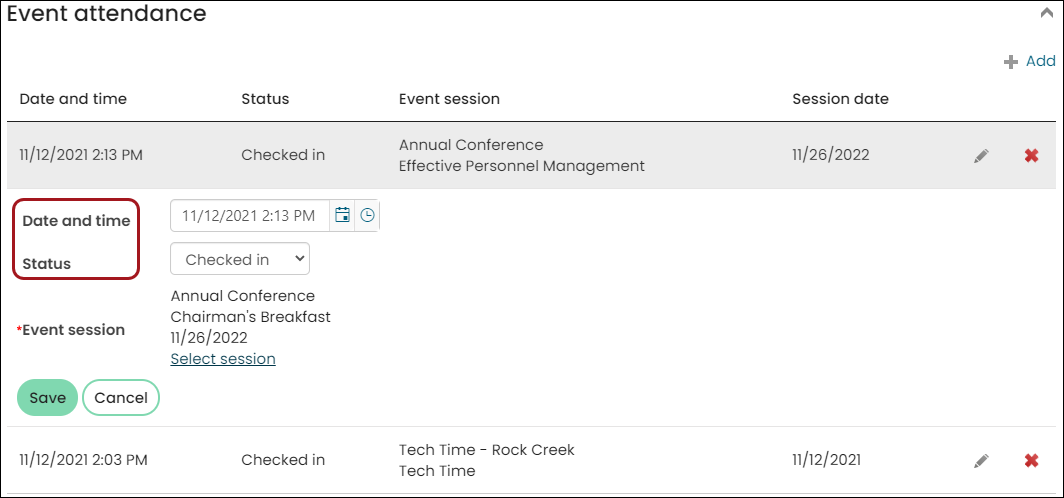Save the attendance record changes

48,398
